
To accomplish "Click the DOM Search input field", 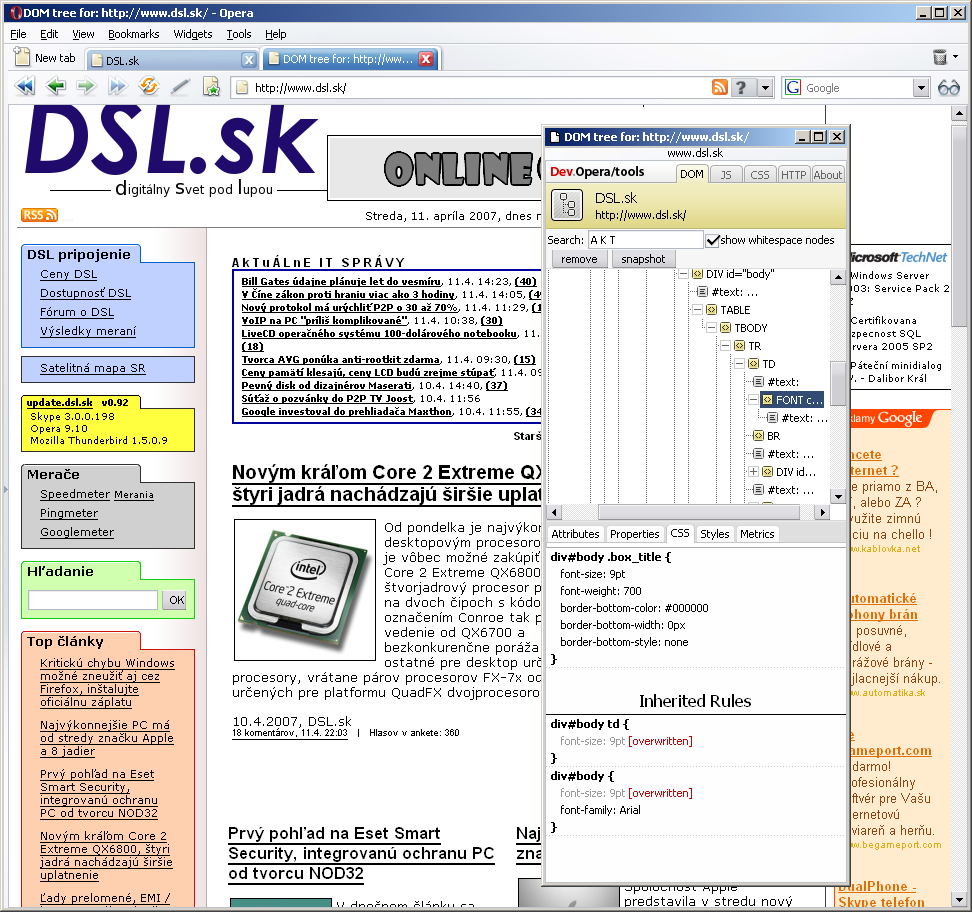I will [645, 240].
